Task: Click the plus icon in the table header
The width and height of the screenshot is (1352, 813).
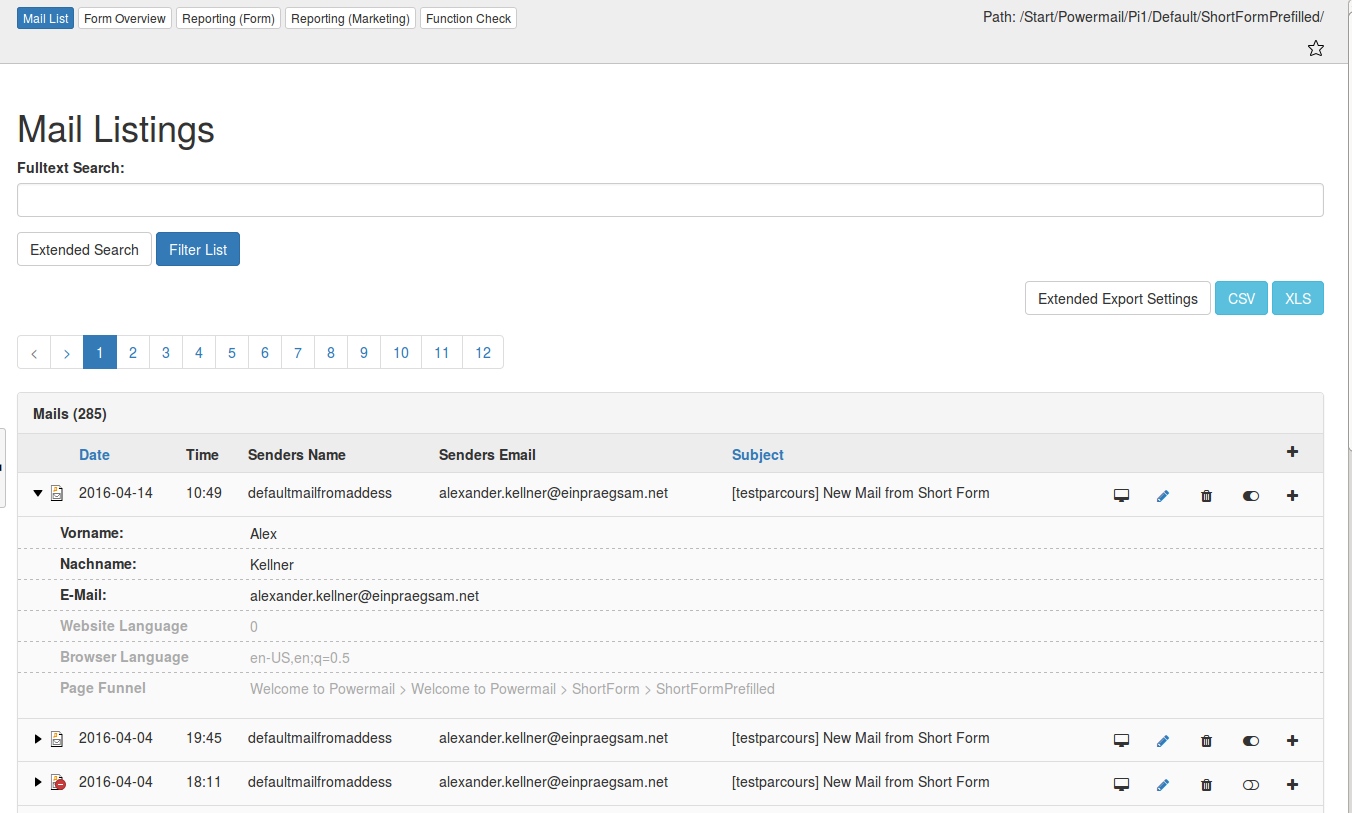Action: pyautogui.click(x=1292, y=452)
